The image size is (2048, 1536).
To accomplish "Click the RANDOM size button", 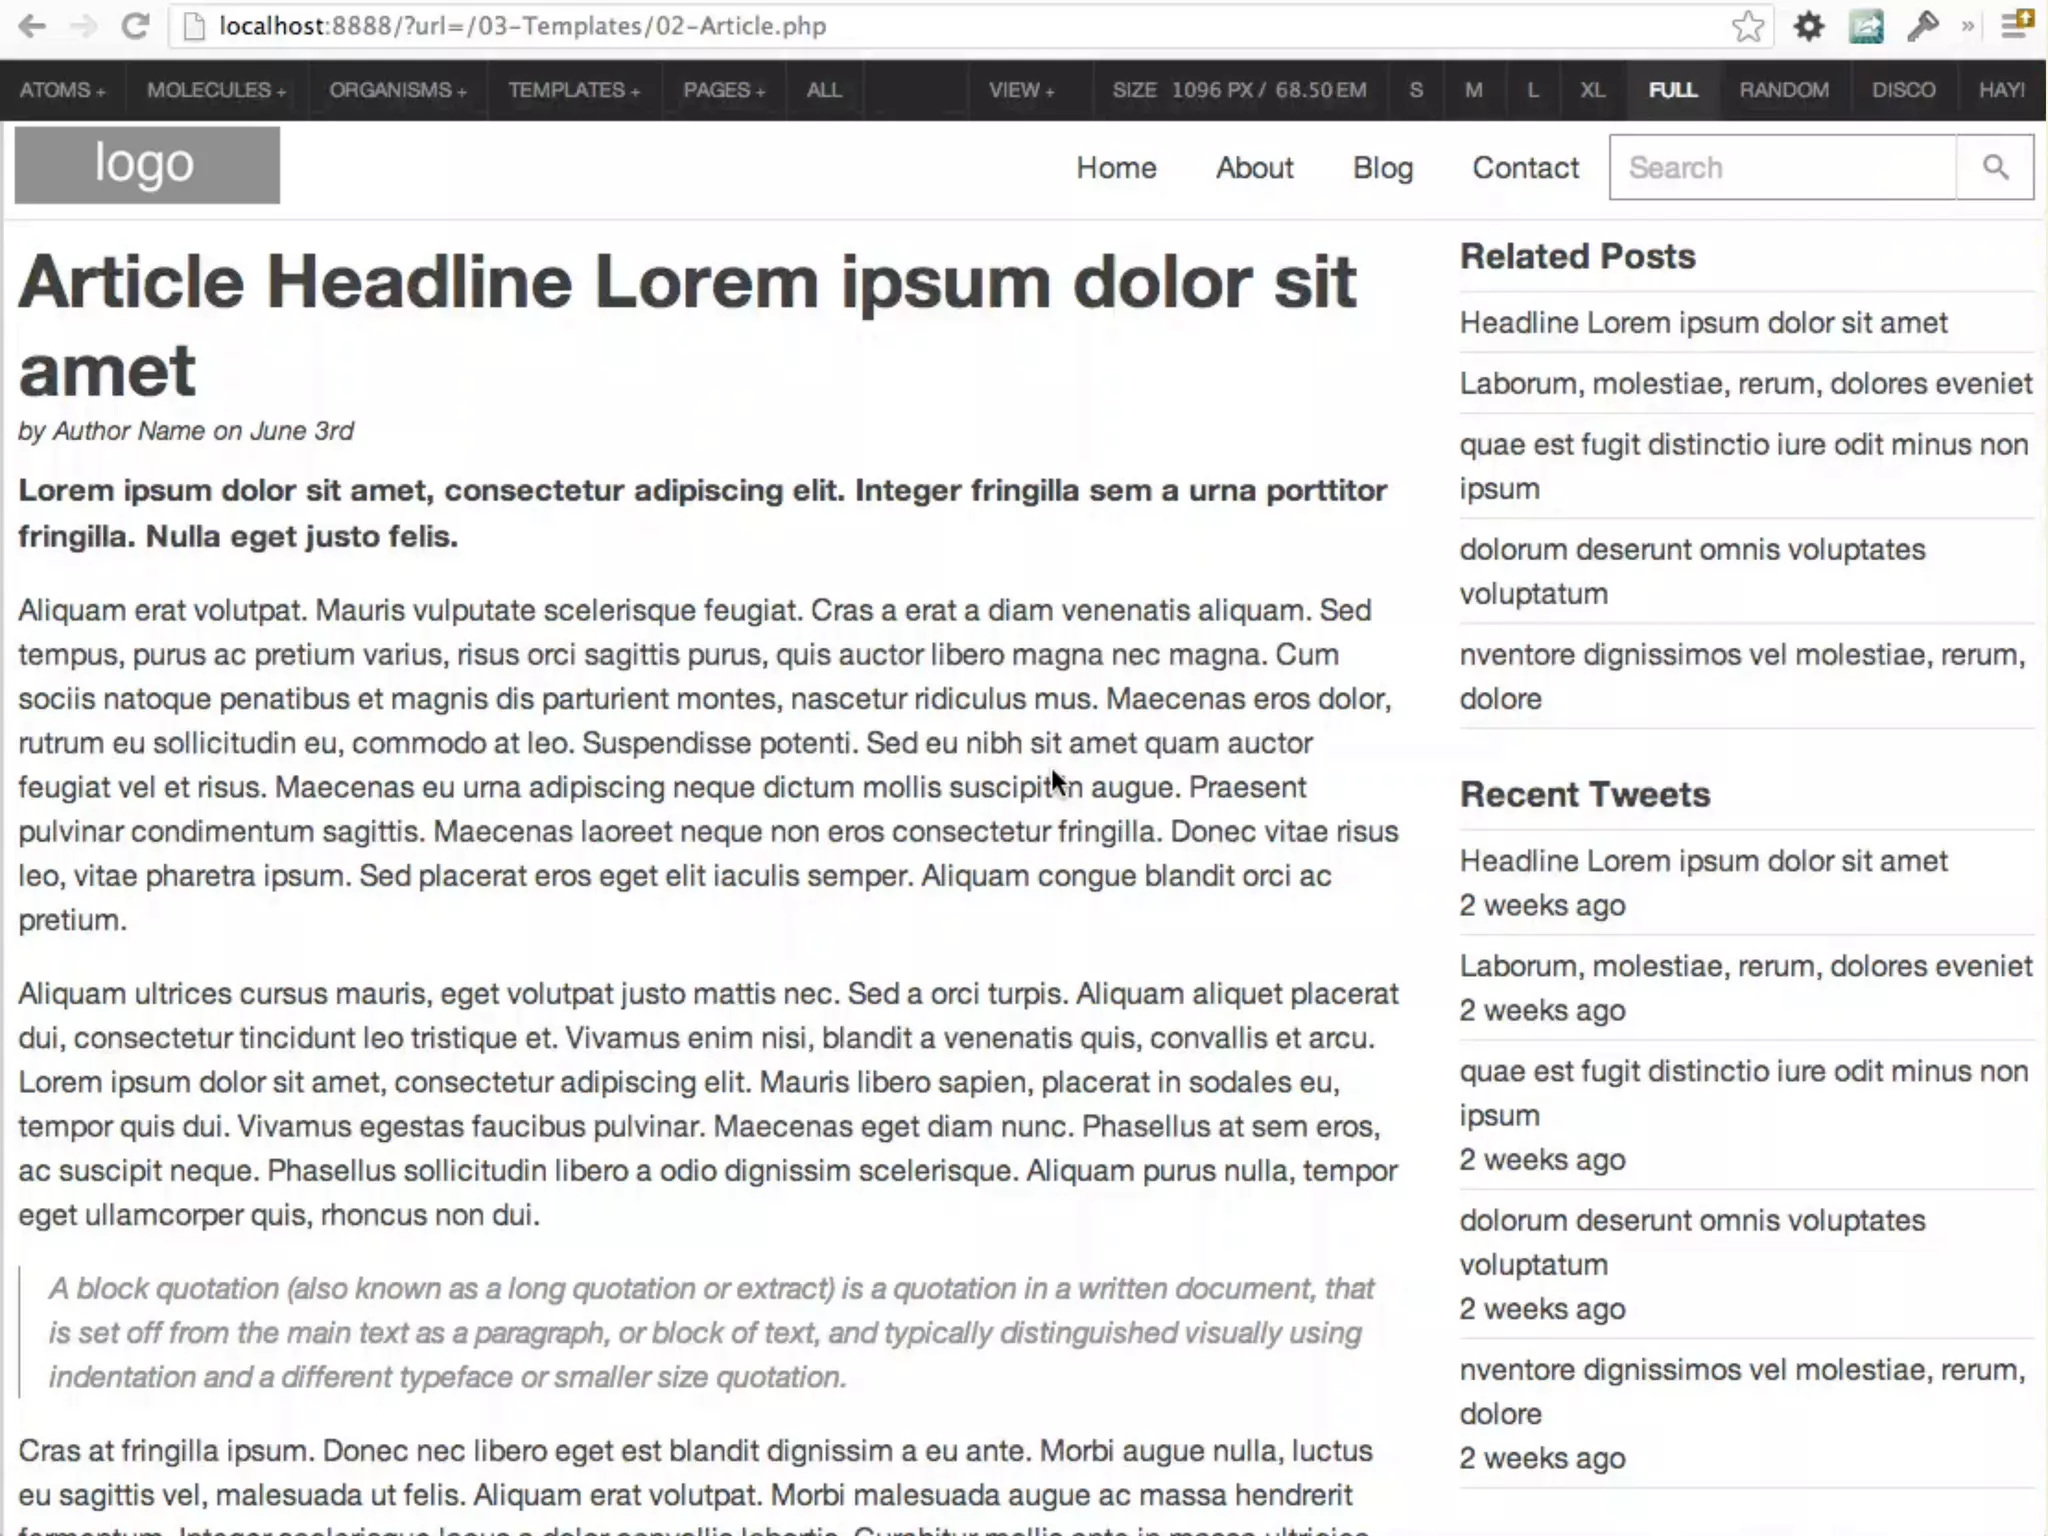I will click(1783, 90).
